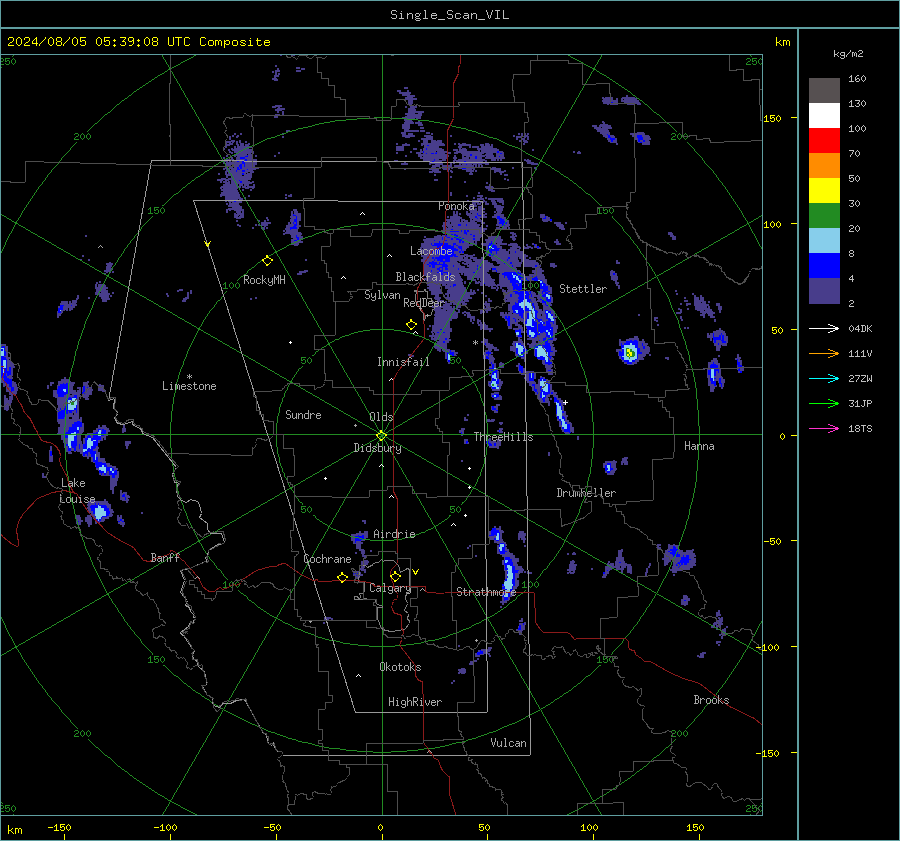Choose the green 31JP arrow symbol
Image resolution: width=900 pixels, height=841 pixels.
pyautogui.click(x=824, y=404)
